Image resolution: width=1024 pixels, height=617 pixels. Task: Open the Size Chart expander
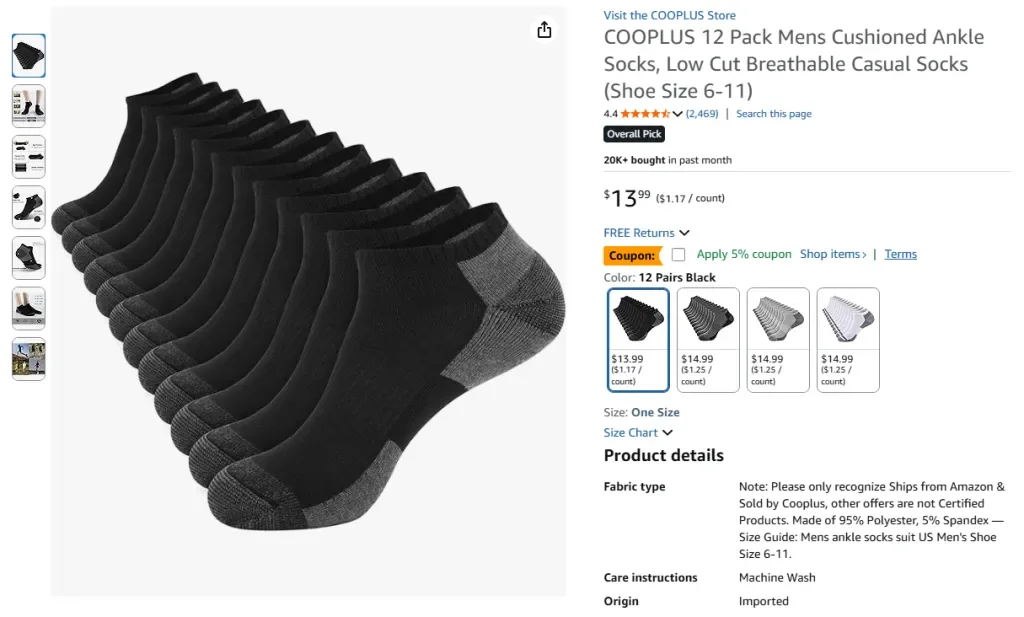667,433
